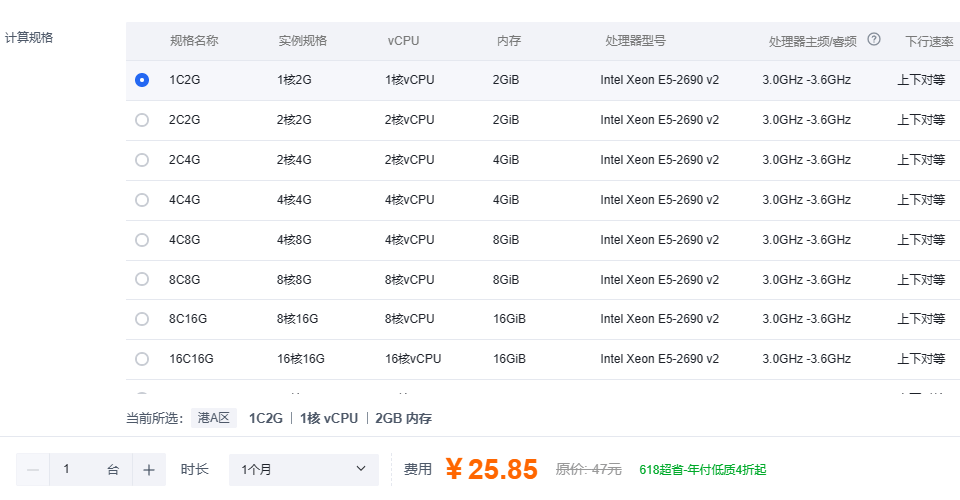Click the 港A区 region tag
The image size is (960, 500).
coord(214,418)
